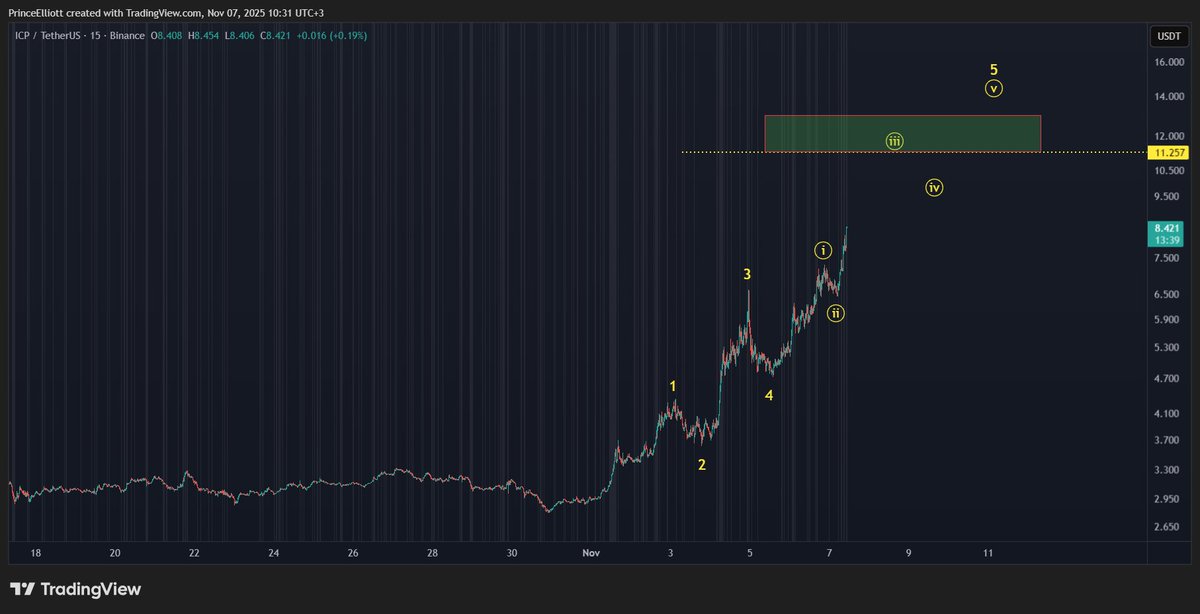Click the 10.500 price scale label
1200x614 pixels.
pos(1168,171)
